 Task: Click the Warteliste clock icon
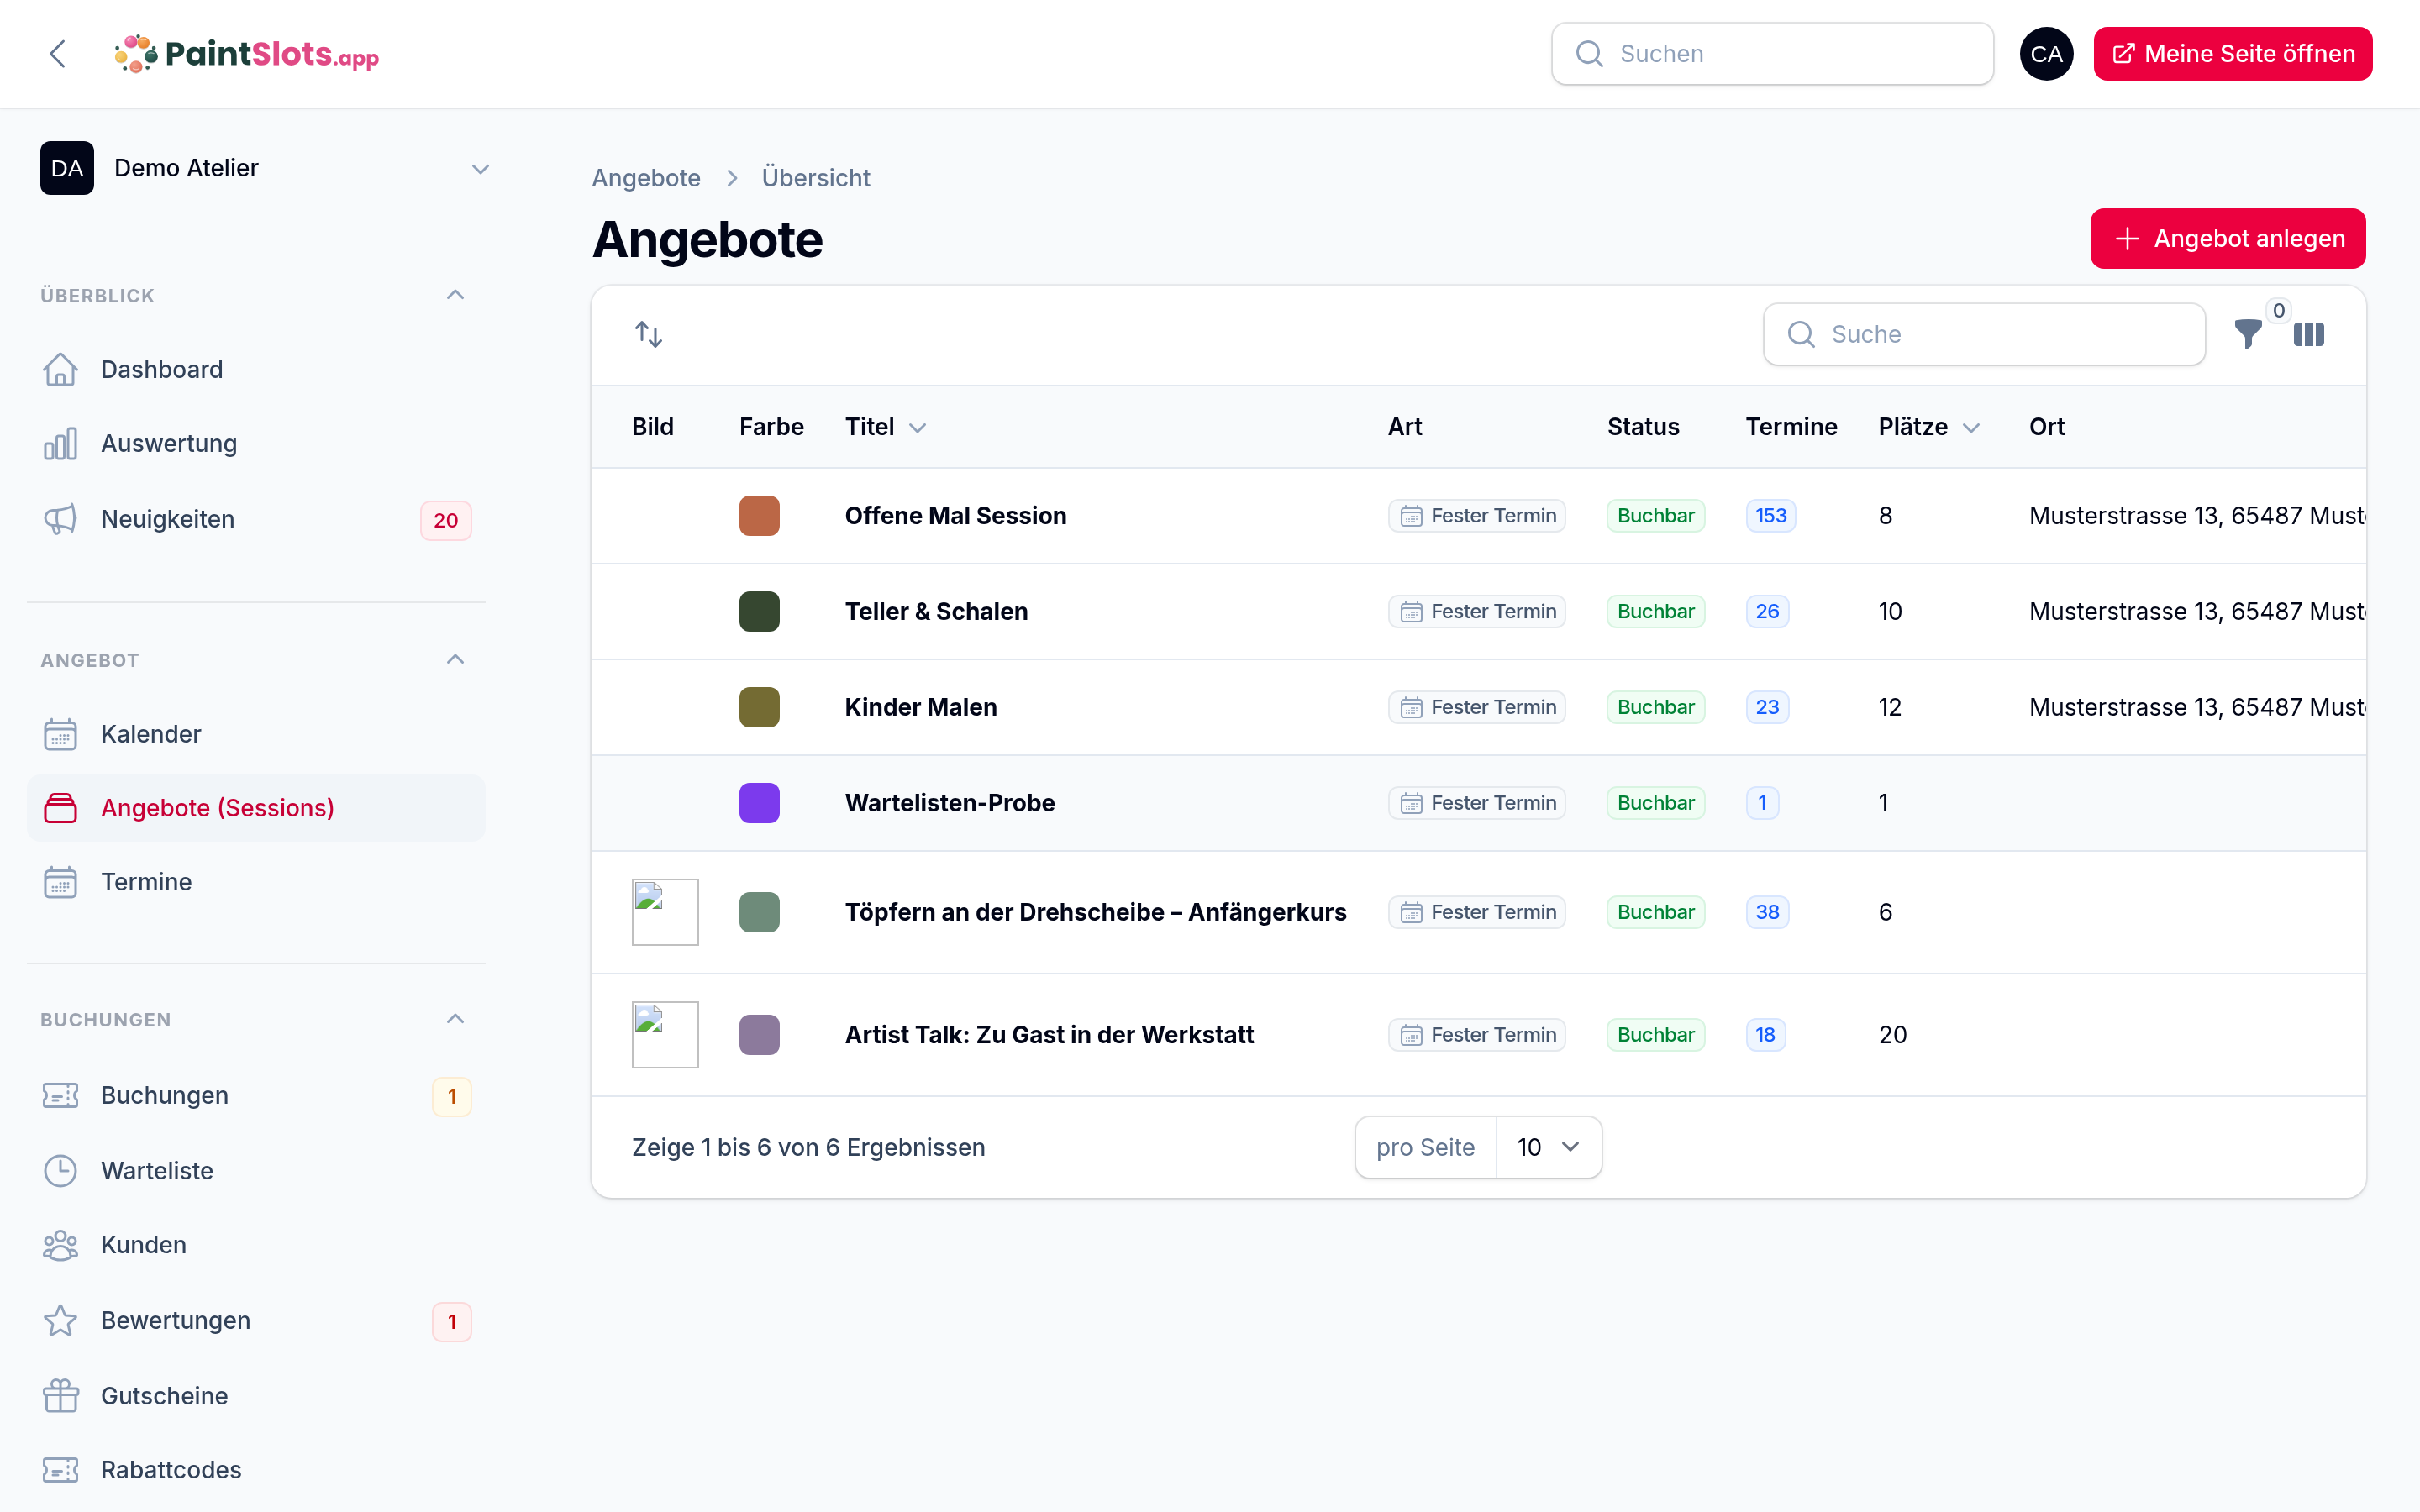click(60, 1171)
